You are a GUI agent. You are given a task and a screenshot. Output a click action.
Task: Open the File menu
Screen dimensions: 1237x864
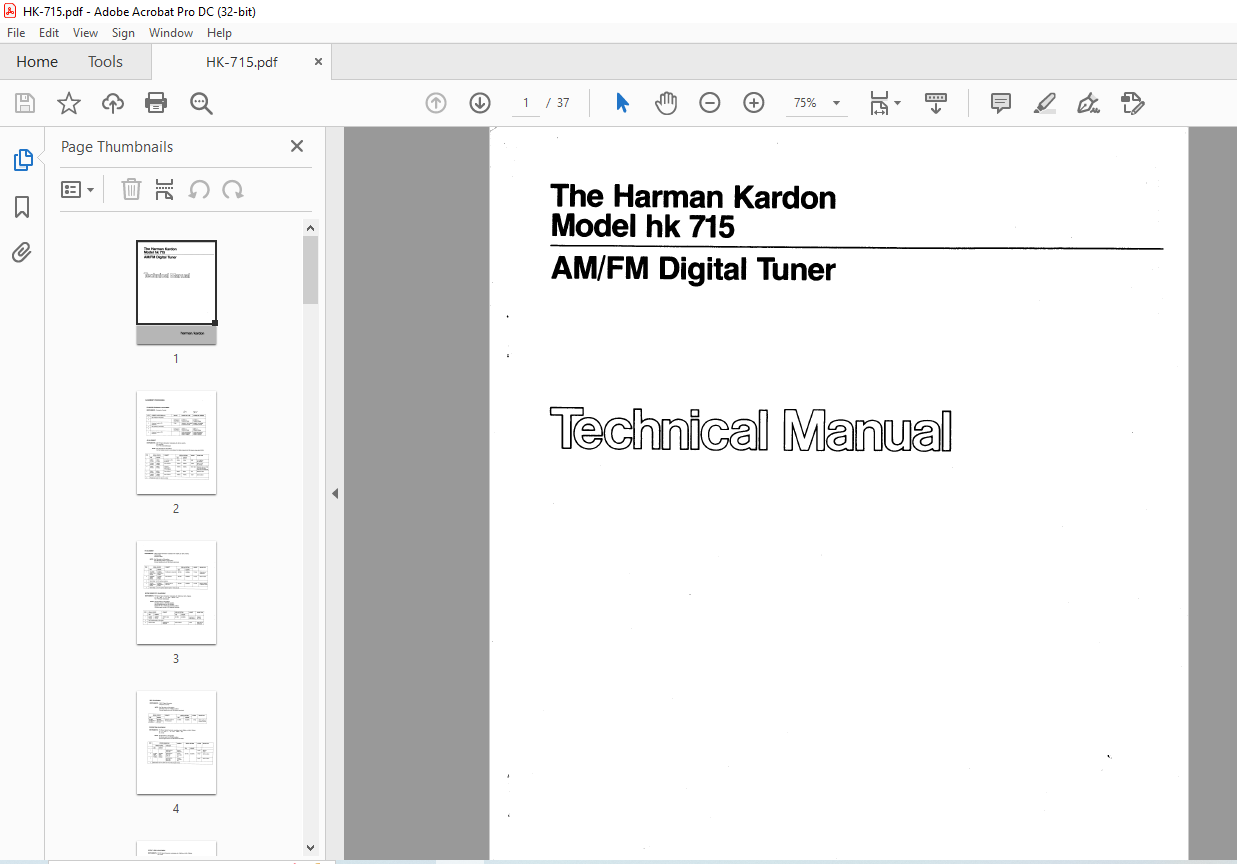tap(16, 33)
